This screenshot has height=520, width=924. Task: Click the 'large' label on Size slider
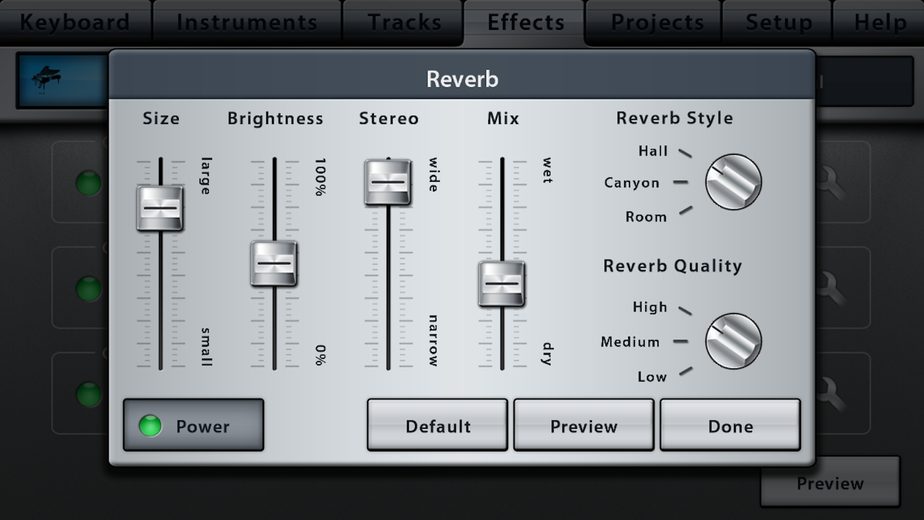tap(206, 176)
